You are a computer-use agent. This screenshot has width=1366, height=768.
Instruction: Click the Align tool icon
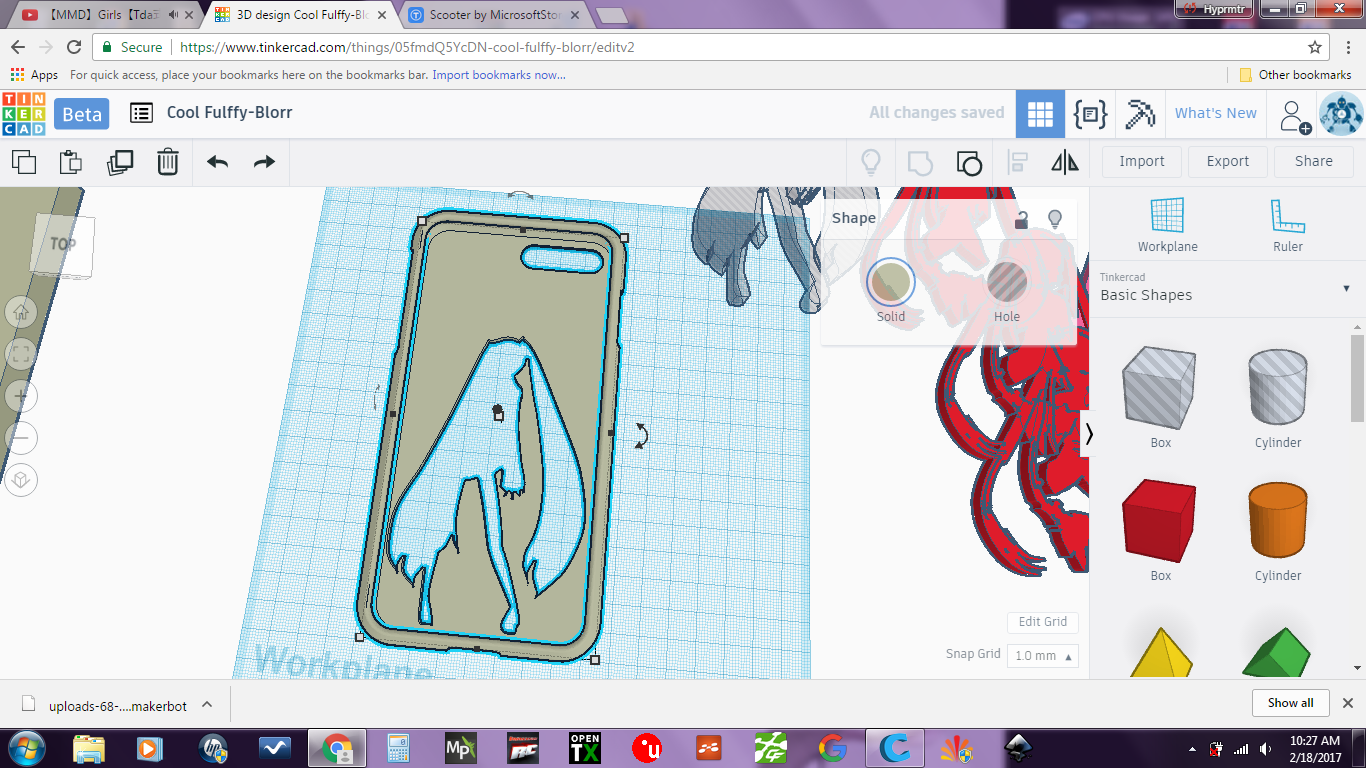(x=1018, y=162)
